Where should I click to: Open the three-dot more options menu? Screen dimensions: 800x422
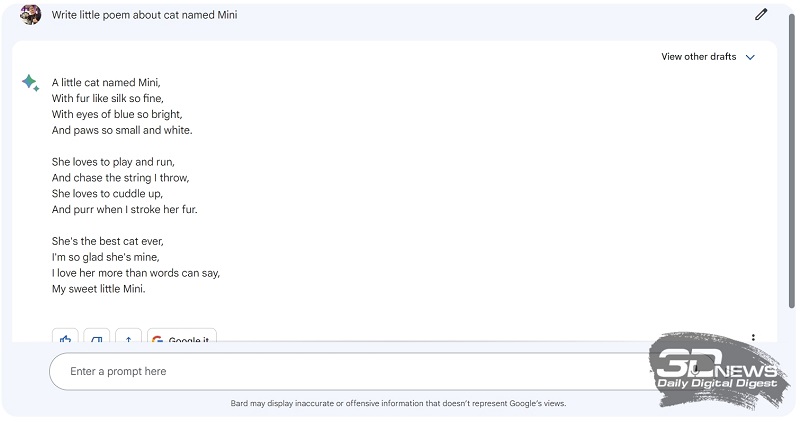[x=753, y=338]
